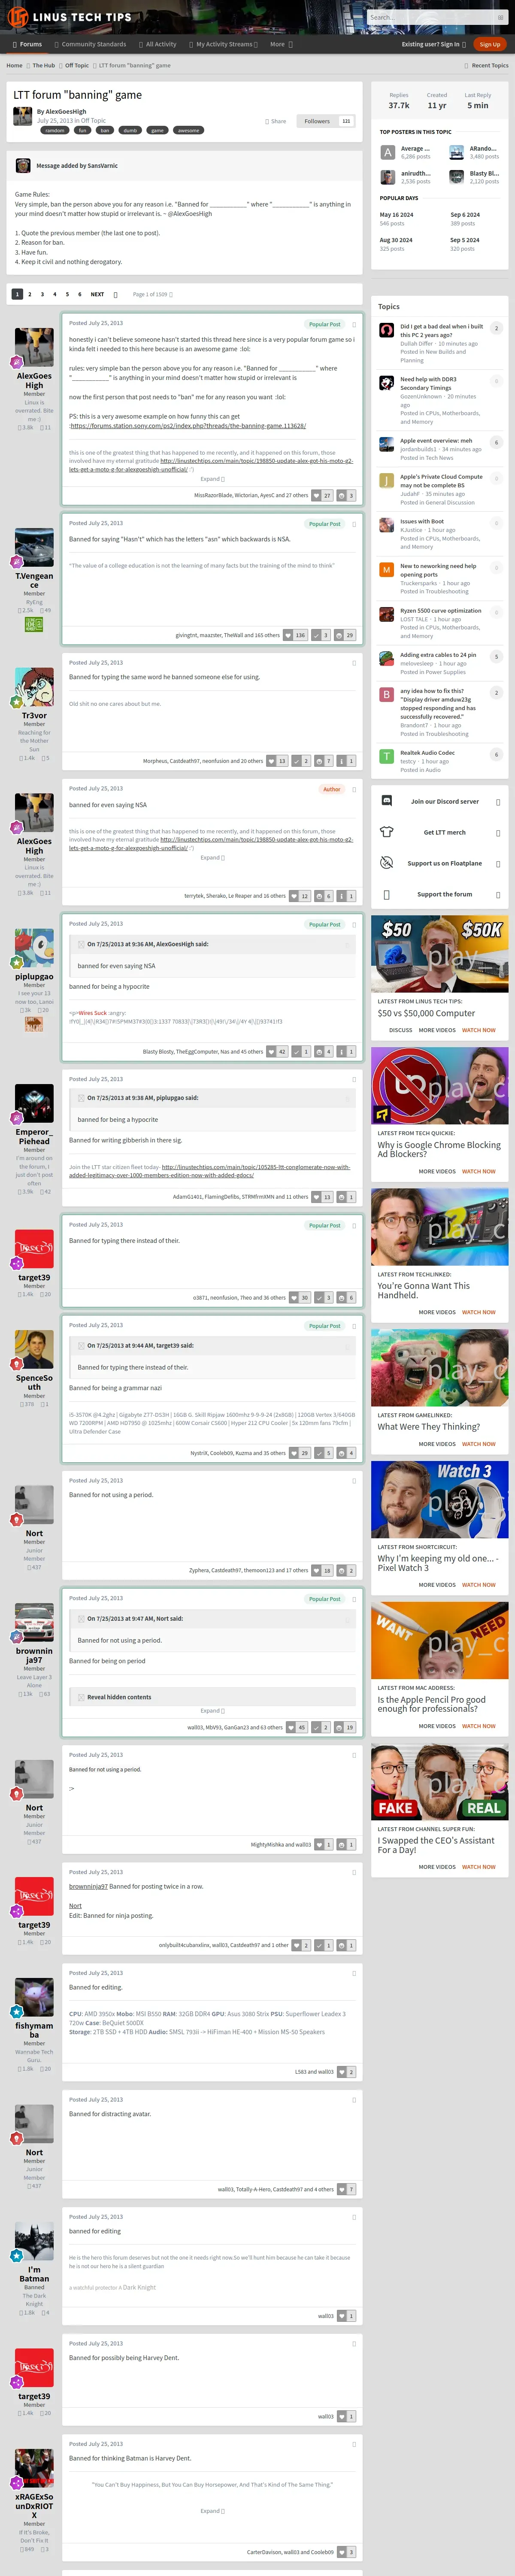The height and width of the screenshot is (2576, 515).
Task: Click reaction showing 29 on T.Vengeance post
Action: pos(345,635)
